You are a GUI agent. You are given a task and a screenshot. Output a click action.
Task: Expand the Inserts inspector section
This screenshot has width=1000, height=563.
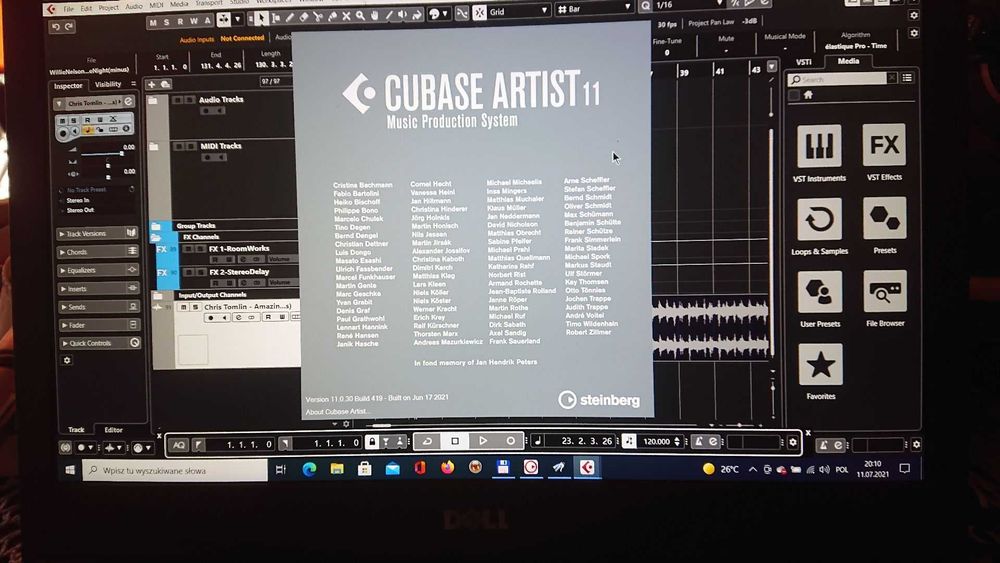pyautogui.click(x=98, y=289)
